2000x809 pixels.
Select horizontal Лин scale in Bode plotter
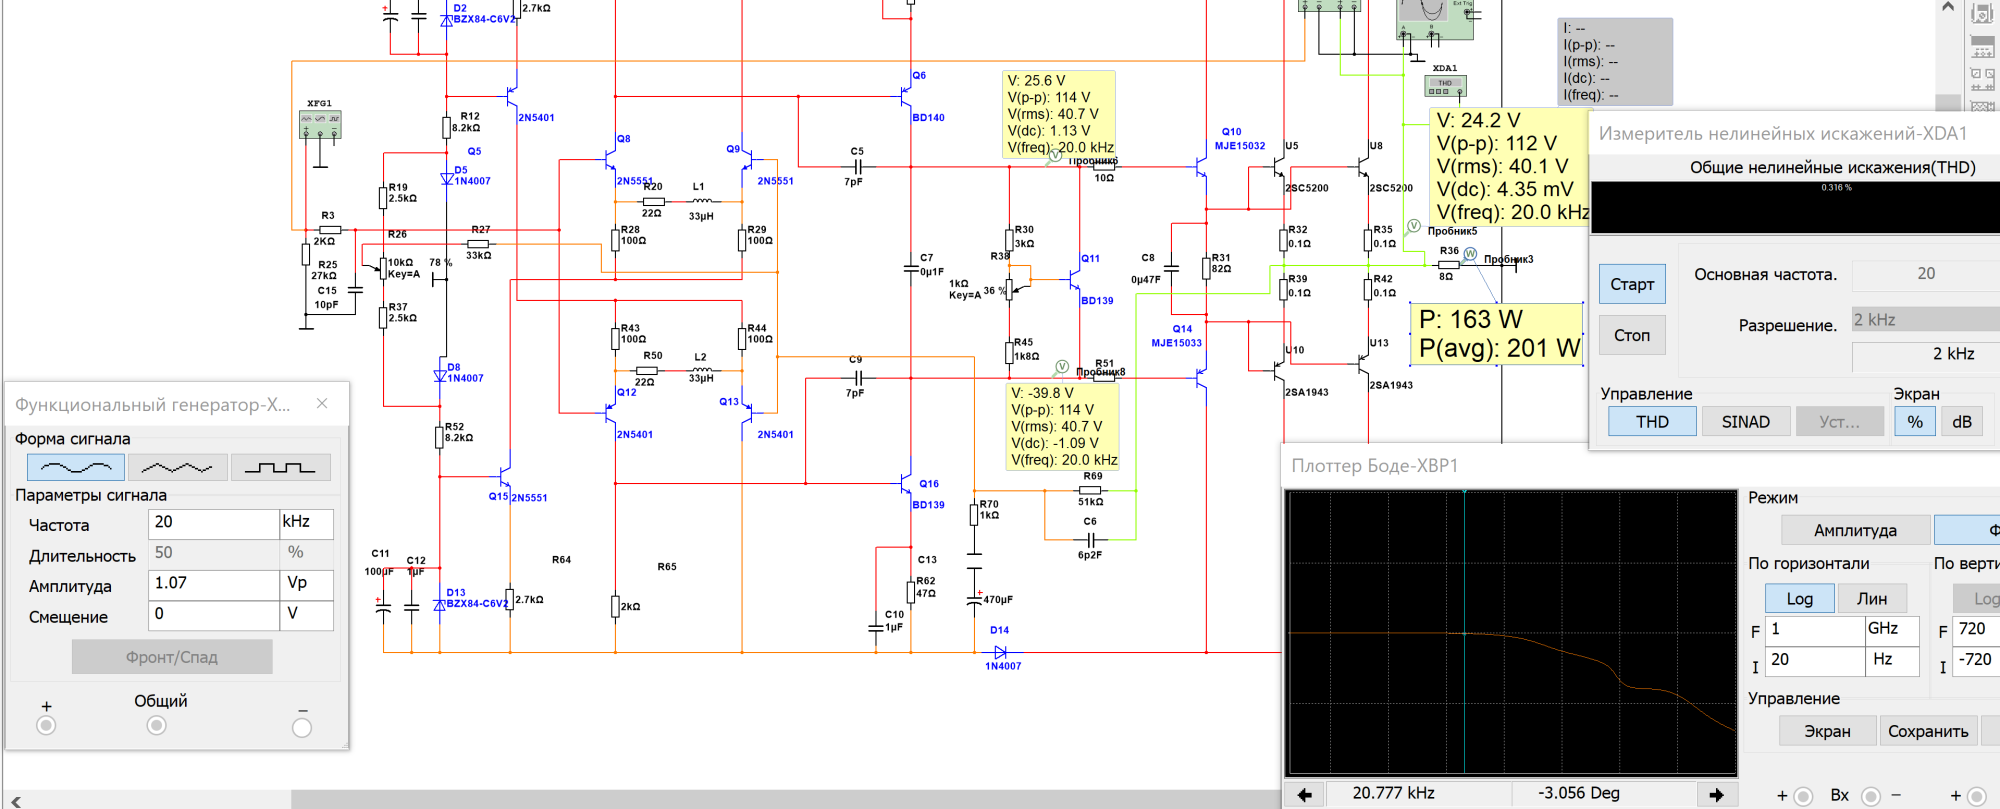(1872, 598)
